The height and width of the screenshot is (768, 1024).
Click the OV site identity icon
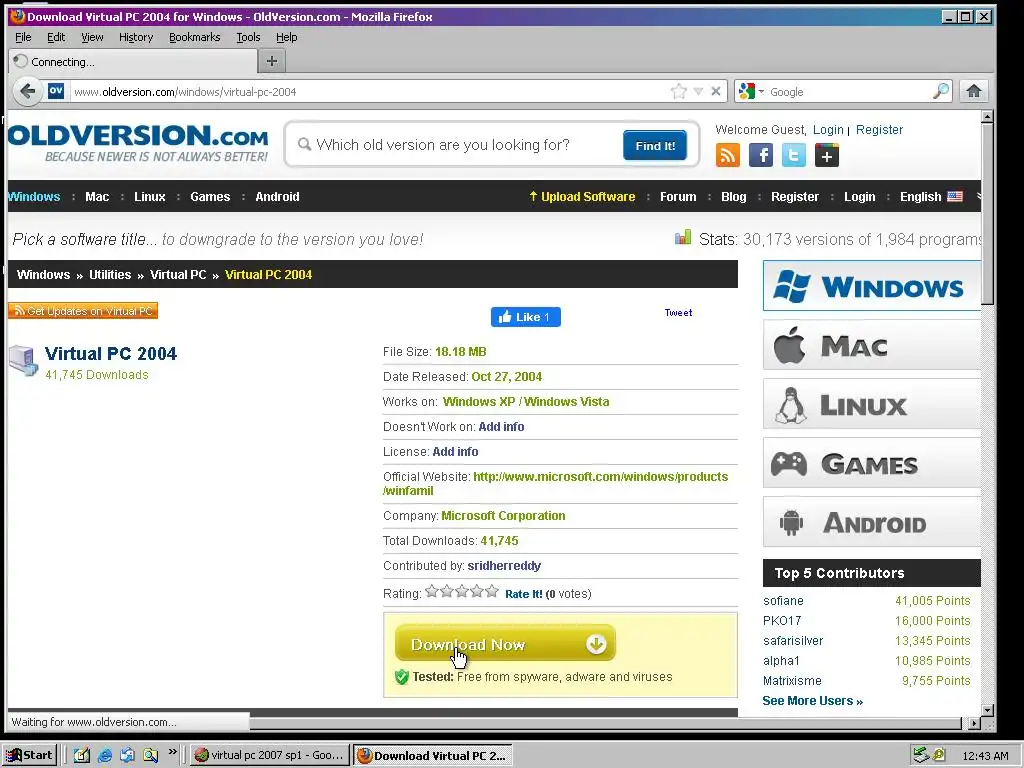pos(56,91)
